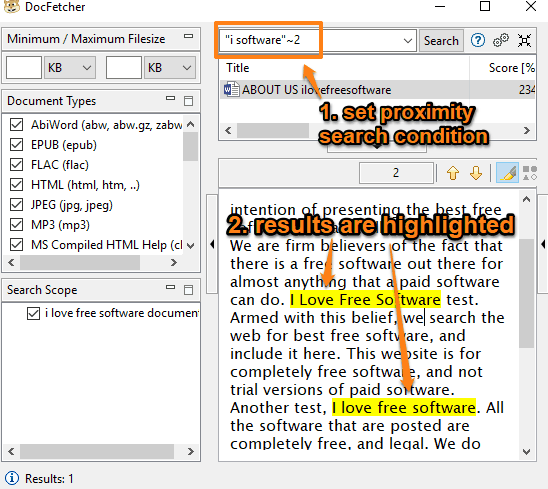Image resolution: width=548 pixels, height=489 pixels.
Task: Close the DocFetcher window
Action: (531, 6)
